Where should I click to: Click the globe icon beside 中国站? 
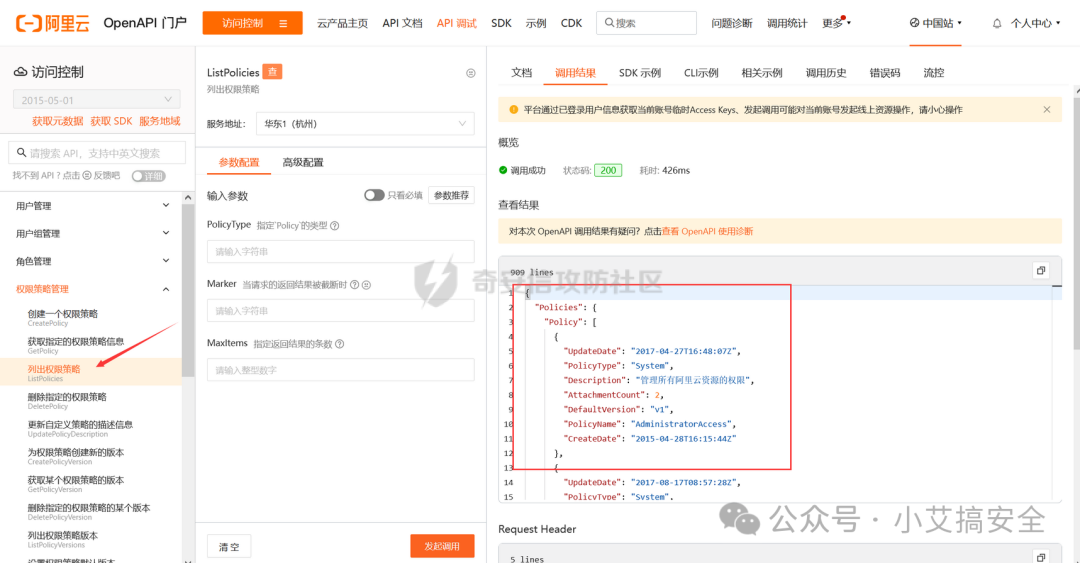coord(914,23)
